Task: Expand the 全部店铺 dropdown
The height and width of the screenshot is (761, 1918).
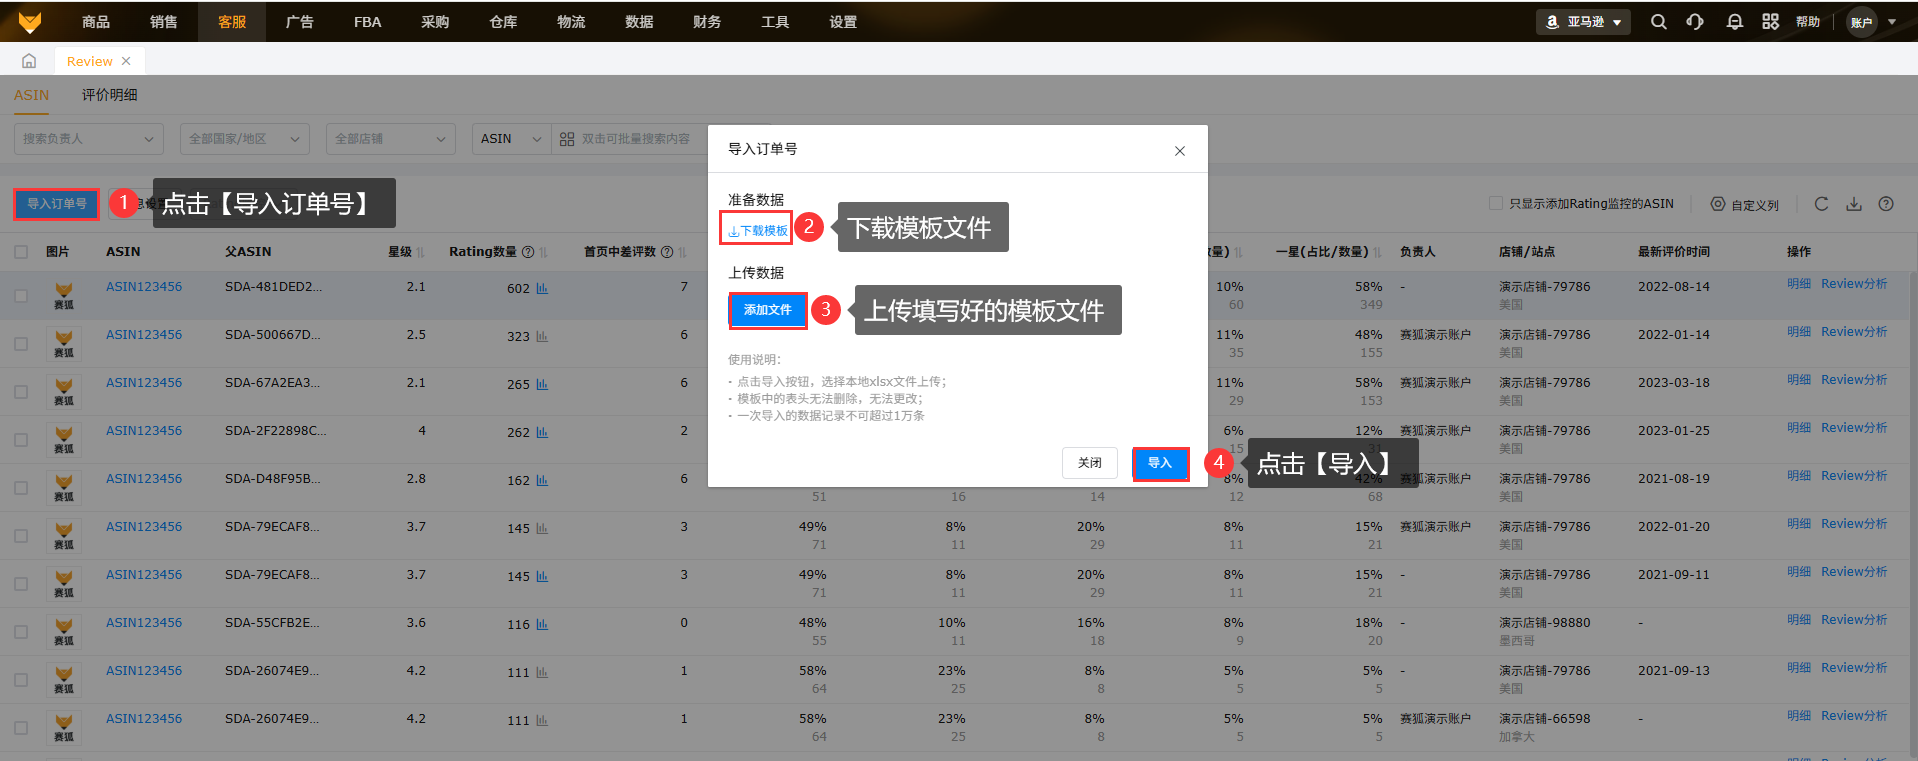Action: (390, 139)
